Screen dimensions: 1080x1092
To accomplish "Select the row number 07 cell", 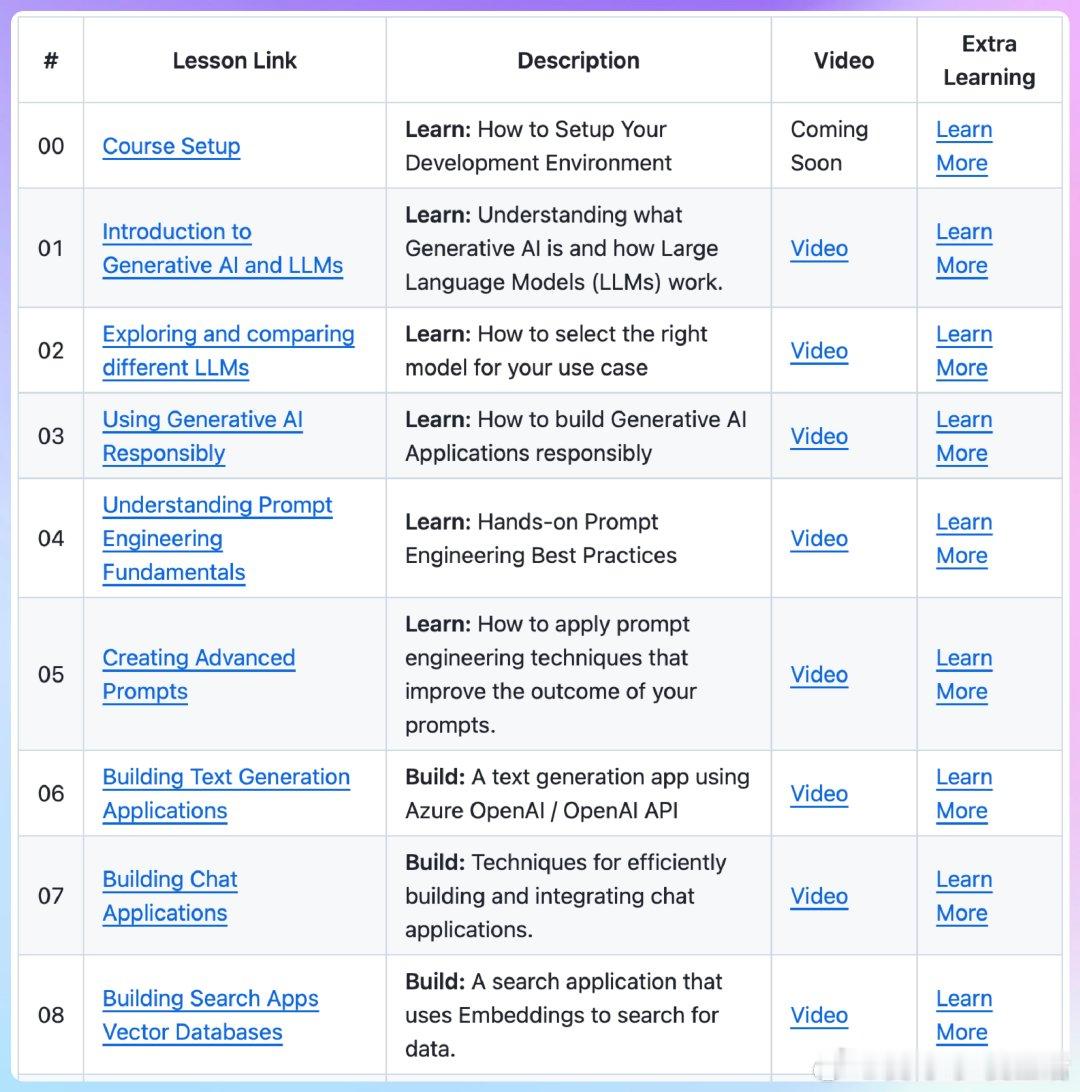I will 51,896.
